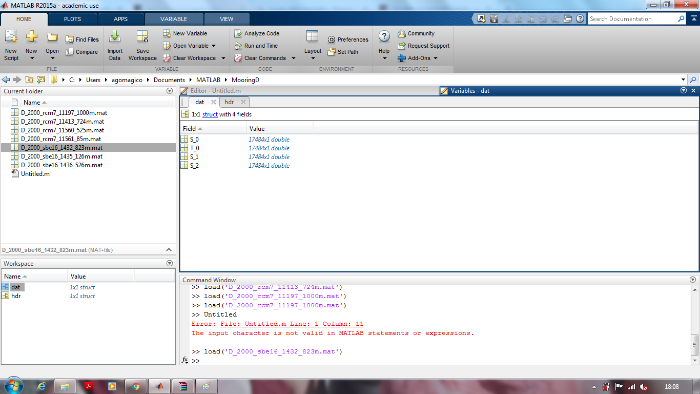Click the MATLAB path segment

tap(208, 79)
